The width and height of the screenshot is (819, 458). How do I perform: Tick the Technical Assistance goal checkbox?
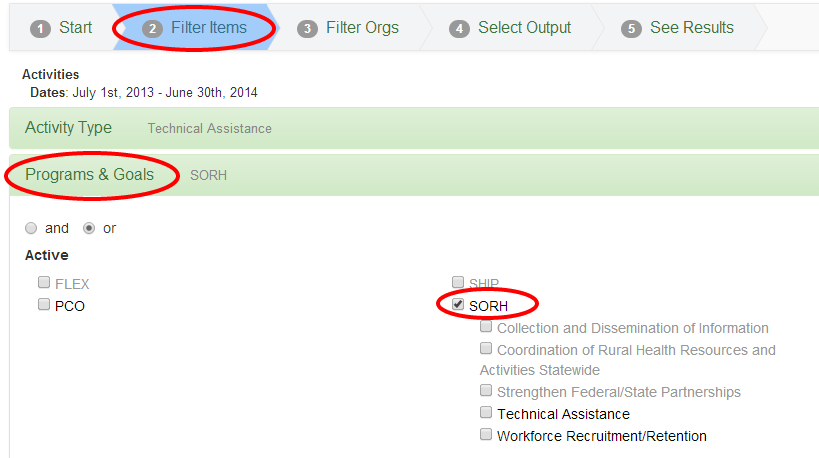pyautogui.click(x=486, y=413)
